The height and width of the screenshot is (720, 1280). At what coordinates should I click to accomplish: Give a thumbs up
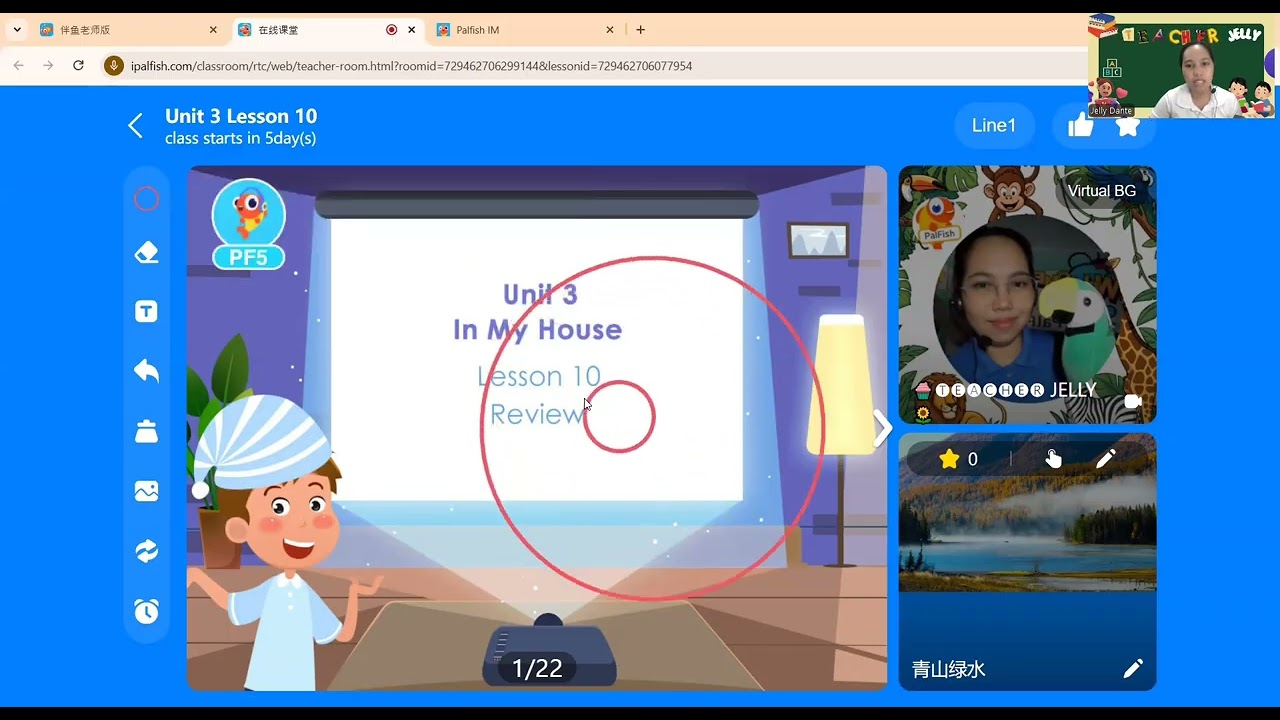pyautogui.click(x=1080, y=126)
